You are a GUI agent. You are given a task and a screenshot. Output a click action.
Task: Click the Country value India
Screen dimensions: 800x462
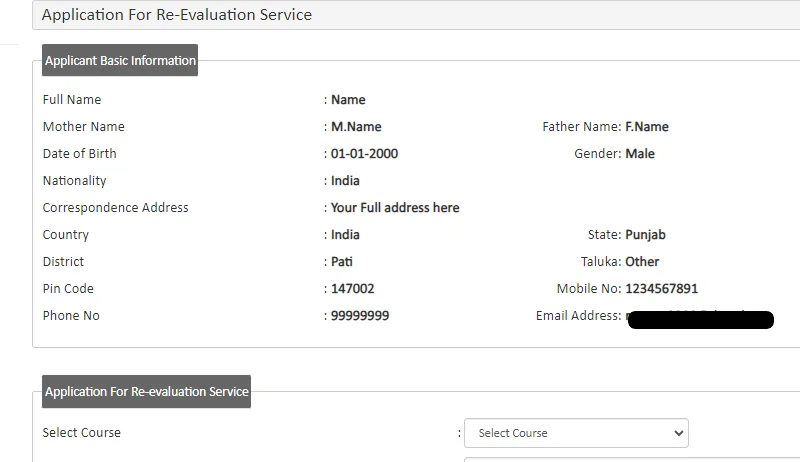345,235
